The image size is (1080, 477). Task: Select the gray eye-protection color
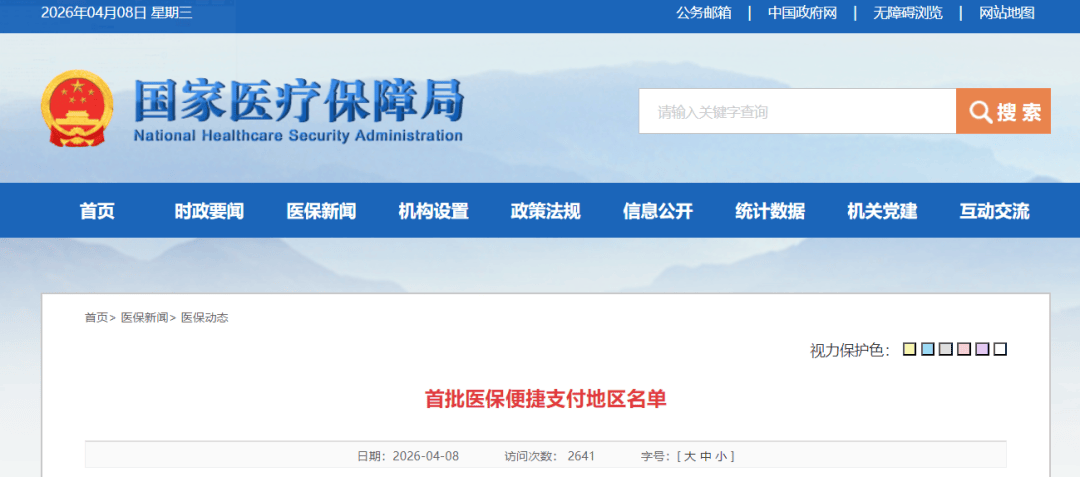click(x=945, y=349)
